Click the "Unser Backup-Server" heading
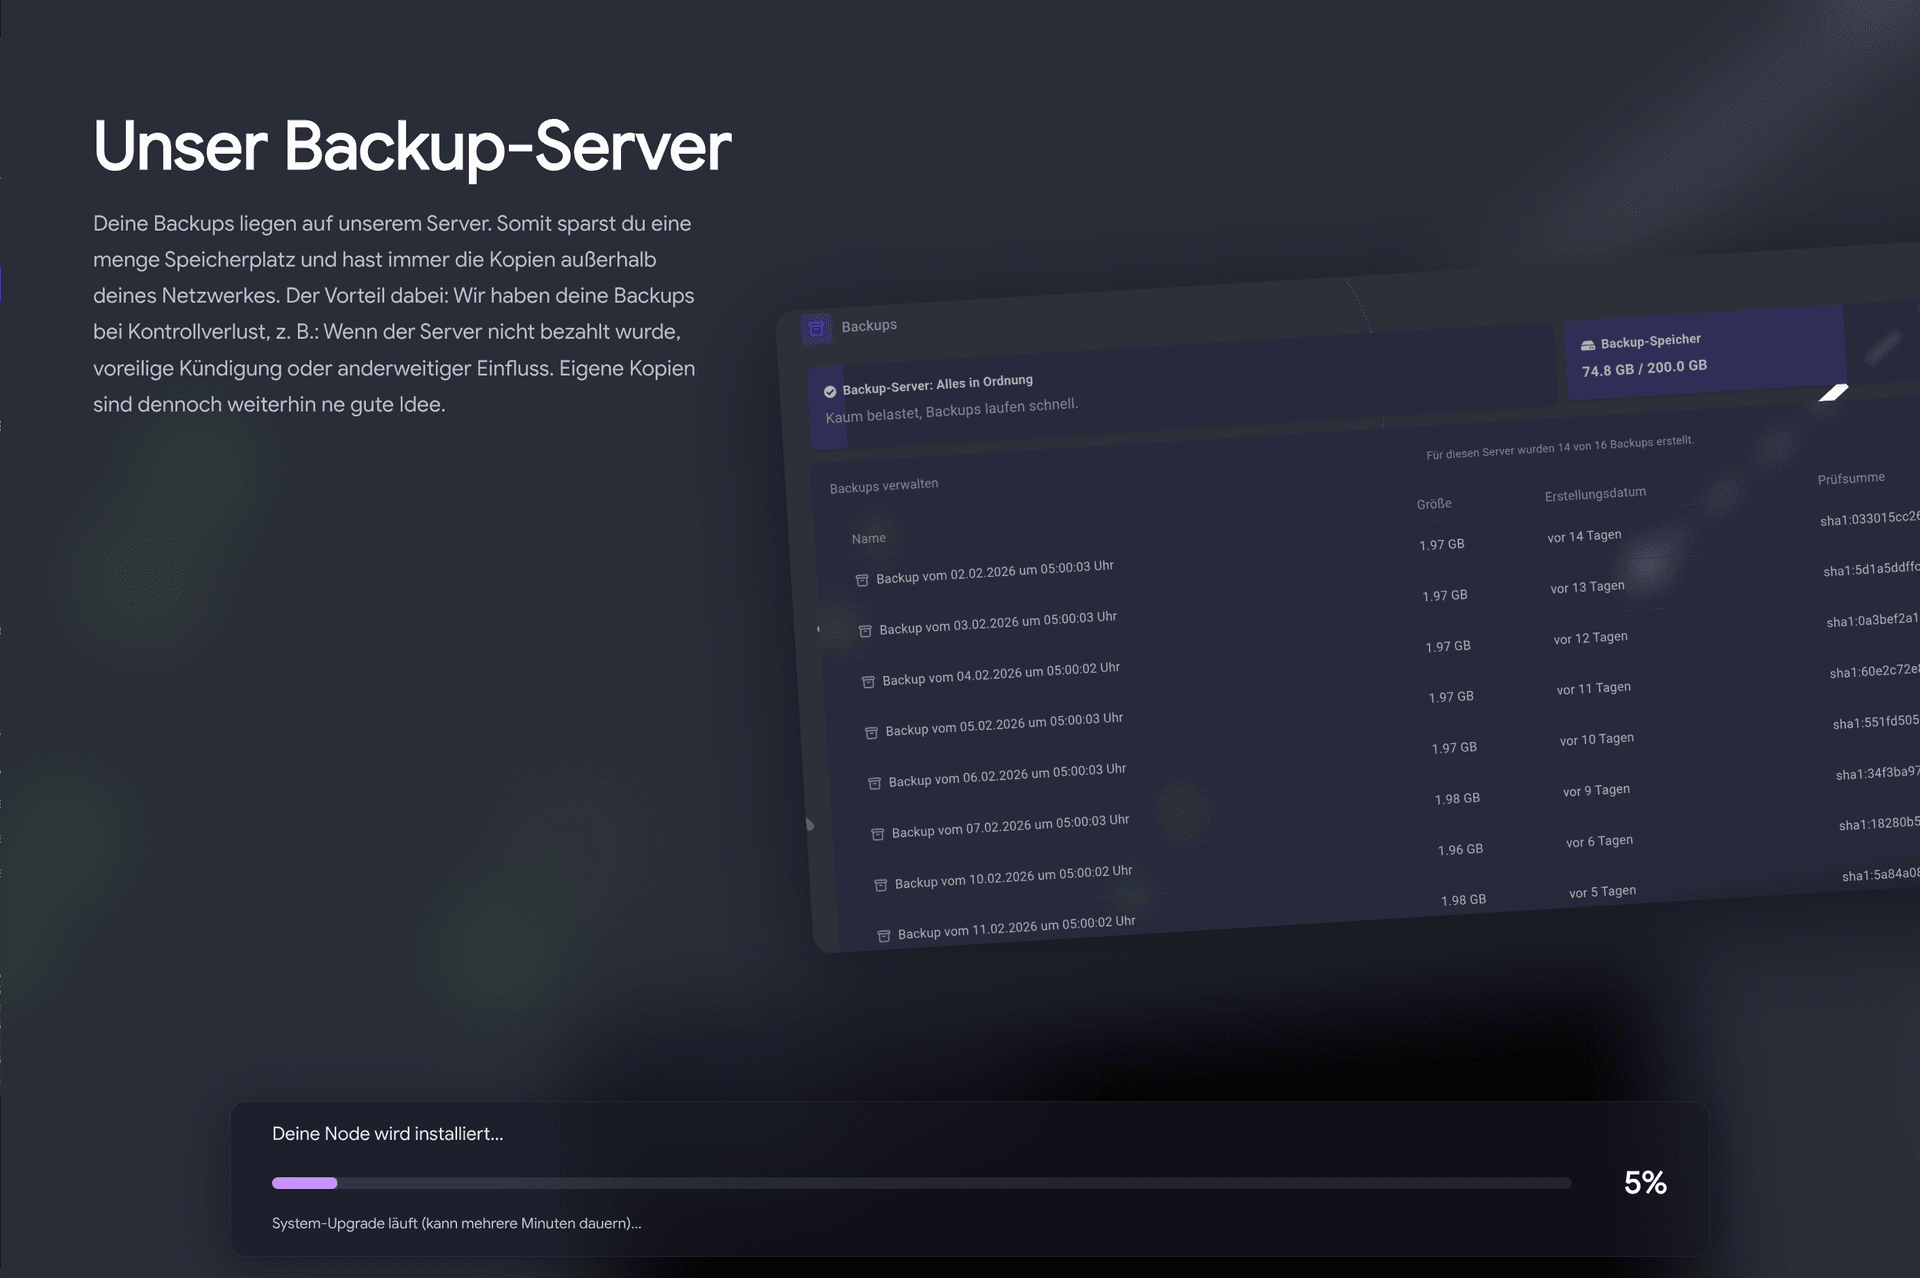Image resolution: width=1920 pixels, height=1278 pixels. pos(412,147)
